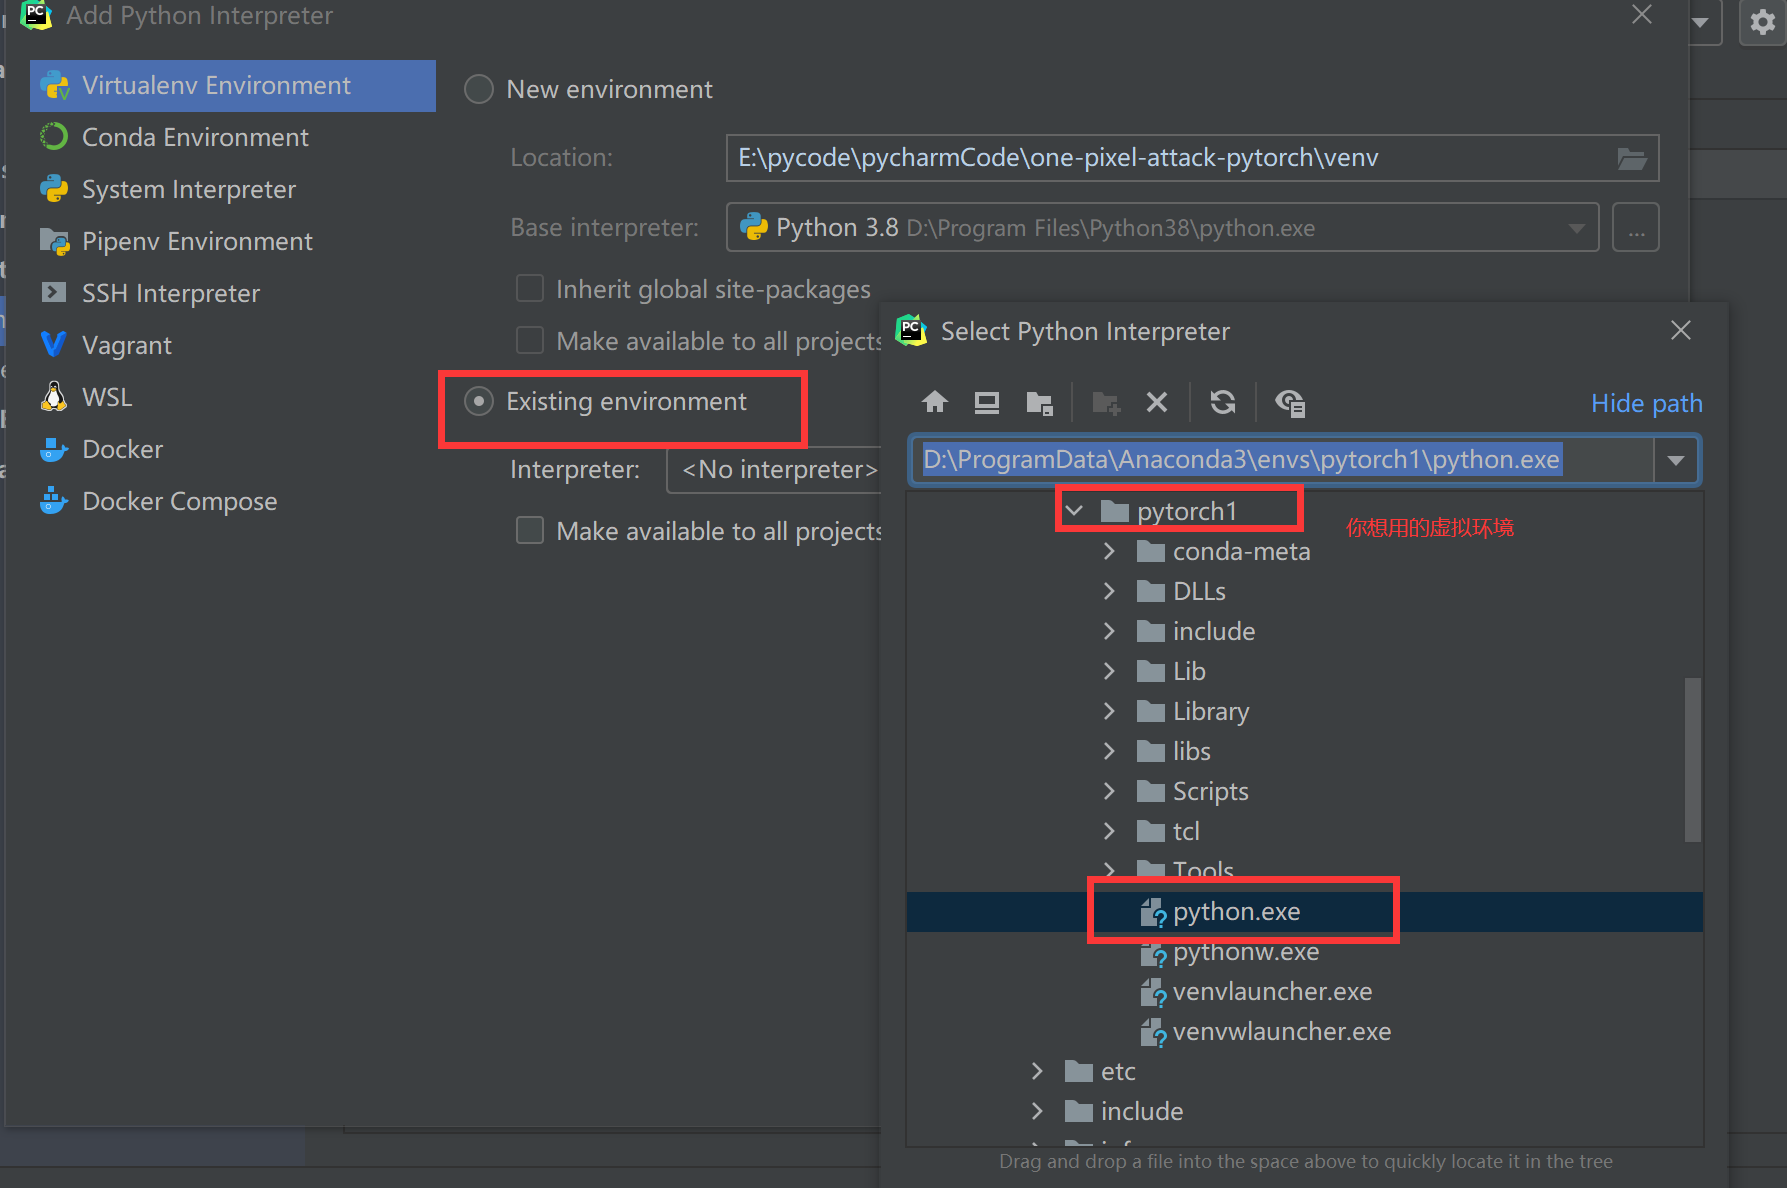Toggle Inherit global site-packages checkbox
The image size is (1787, 1188).
530,288
